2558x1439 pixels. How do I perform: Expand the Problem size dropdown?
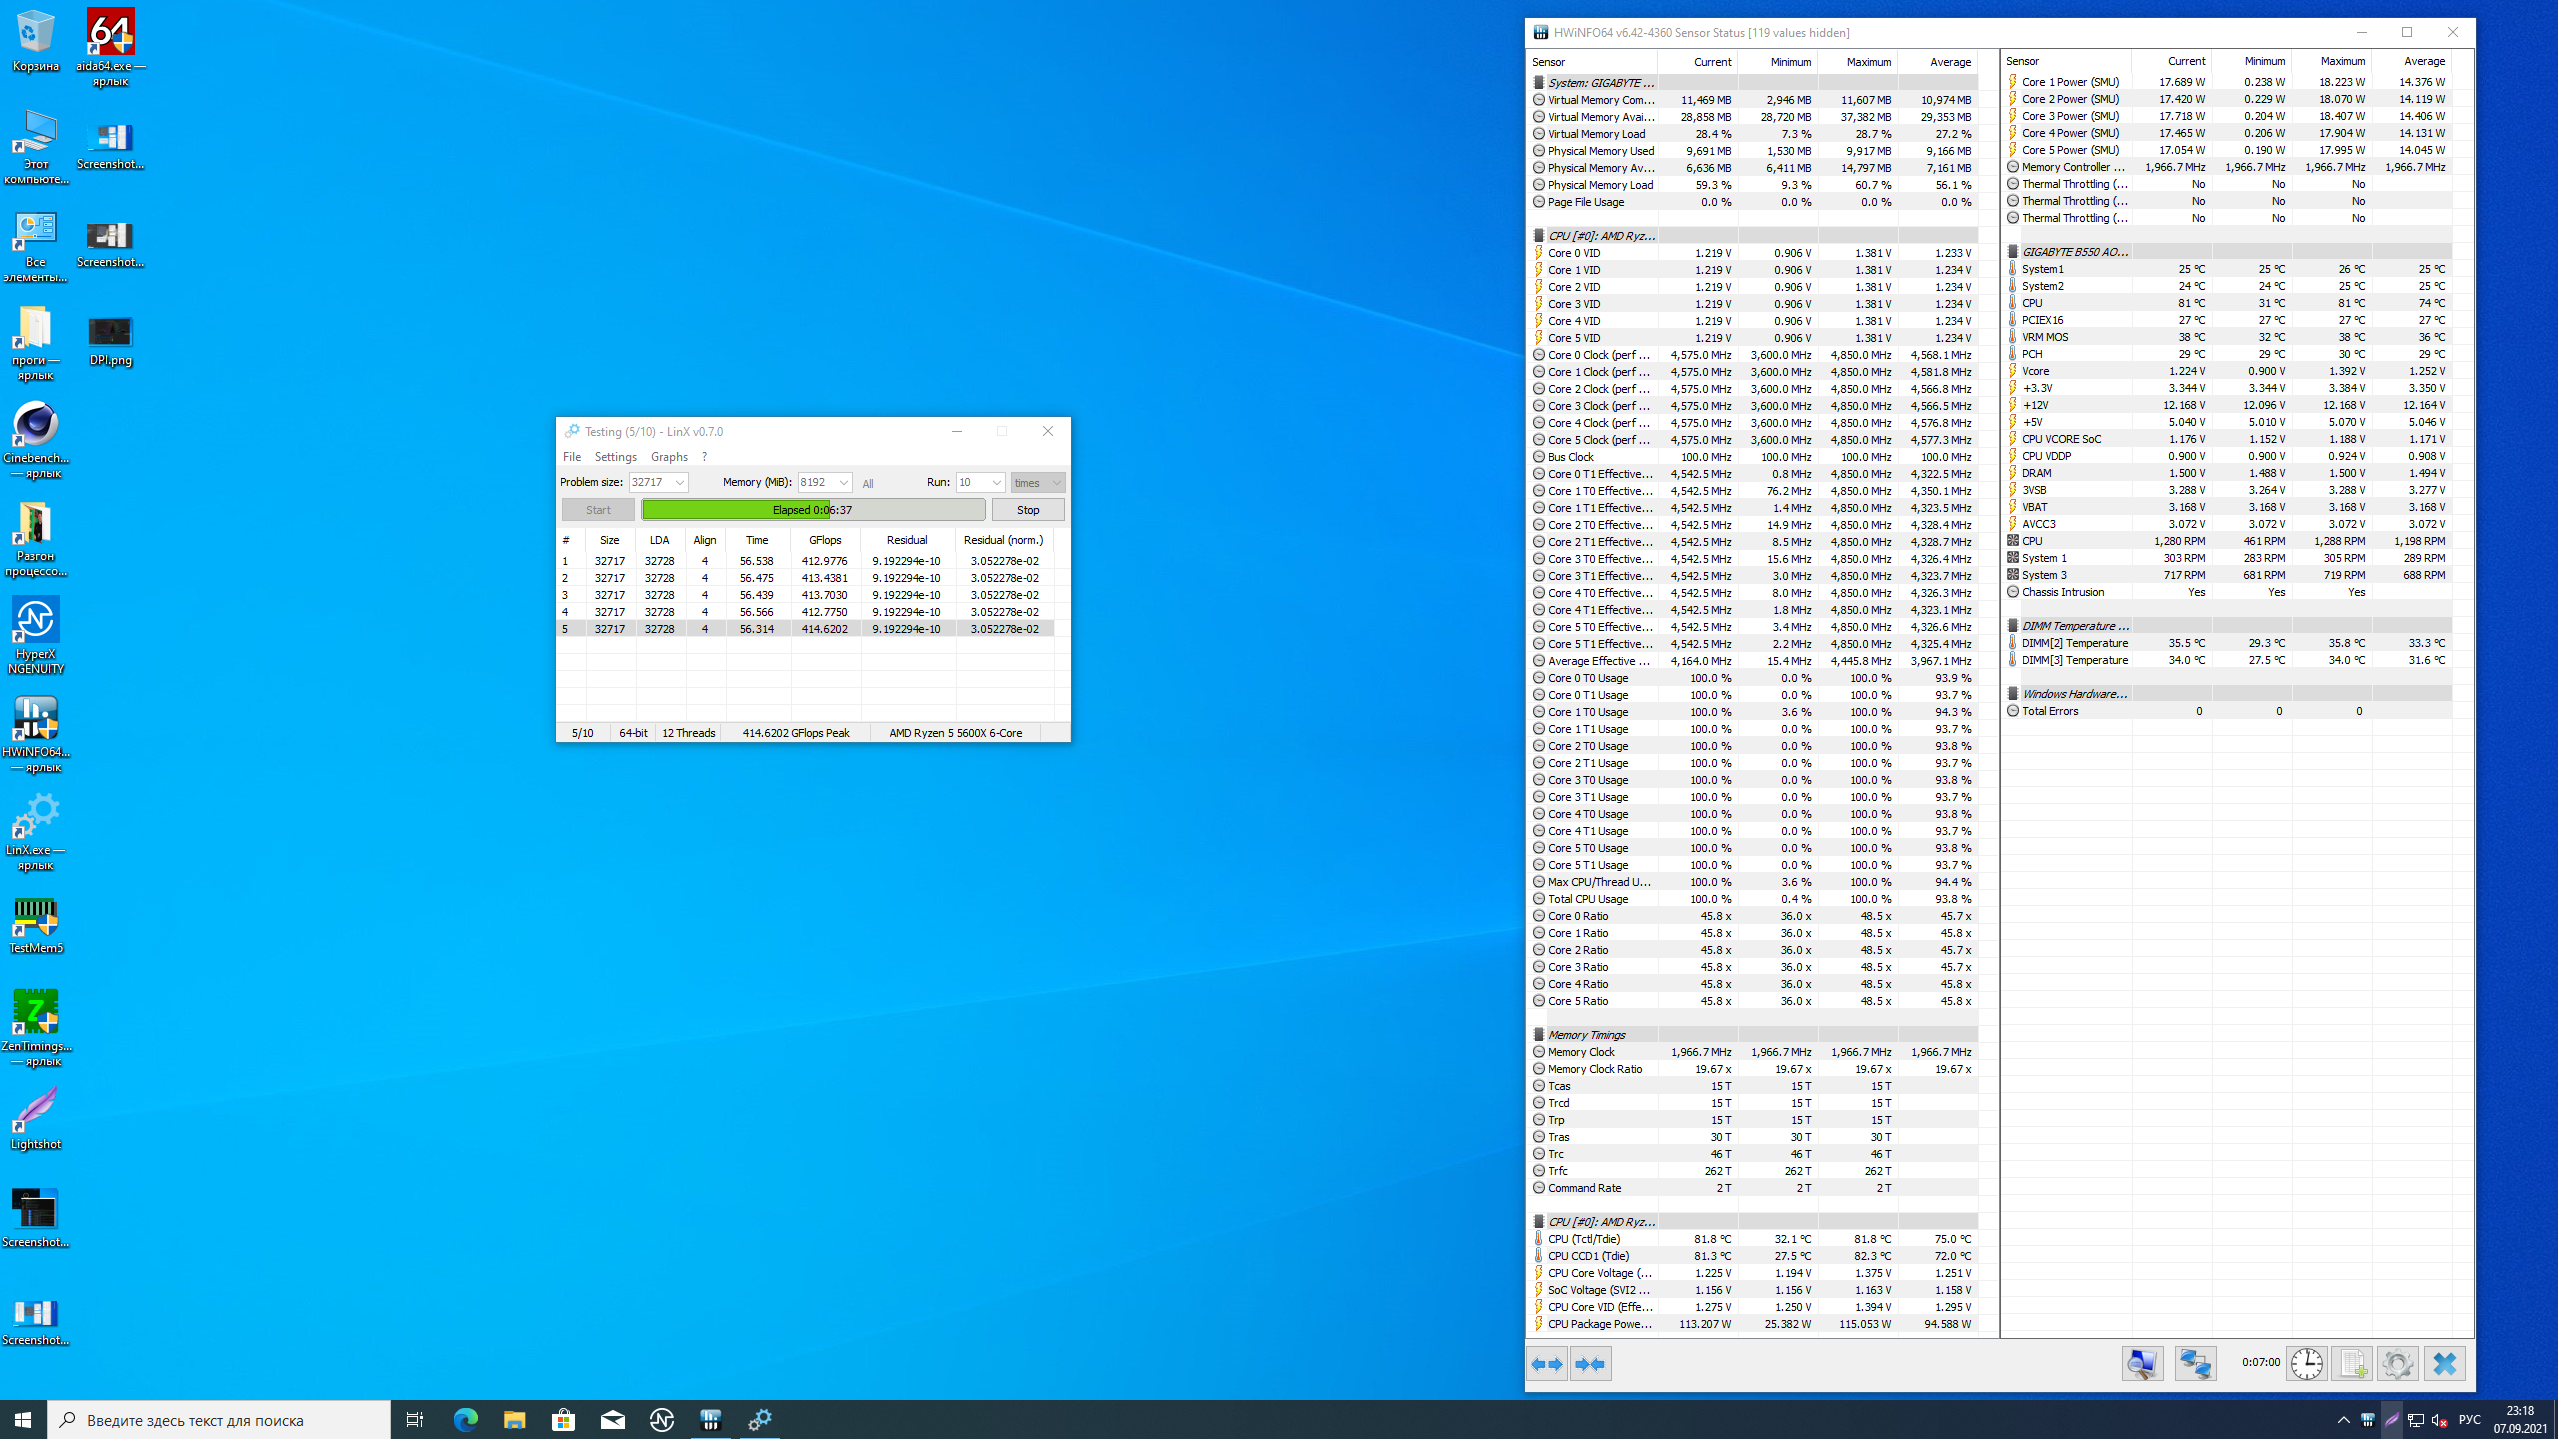680,483
